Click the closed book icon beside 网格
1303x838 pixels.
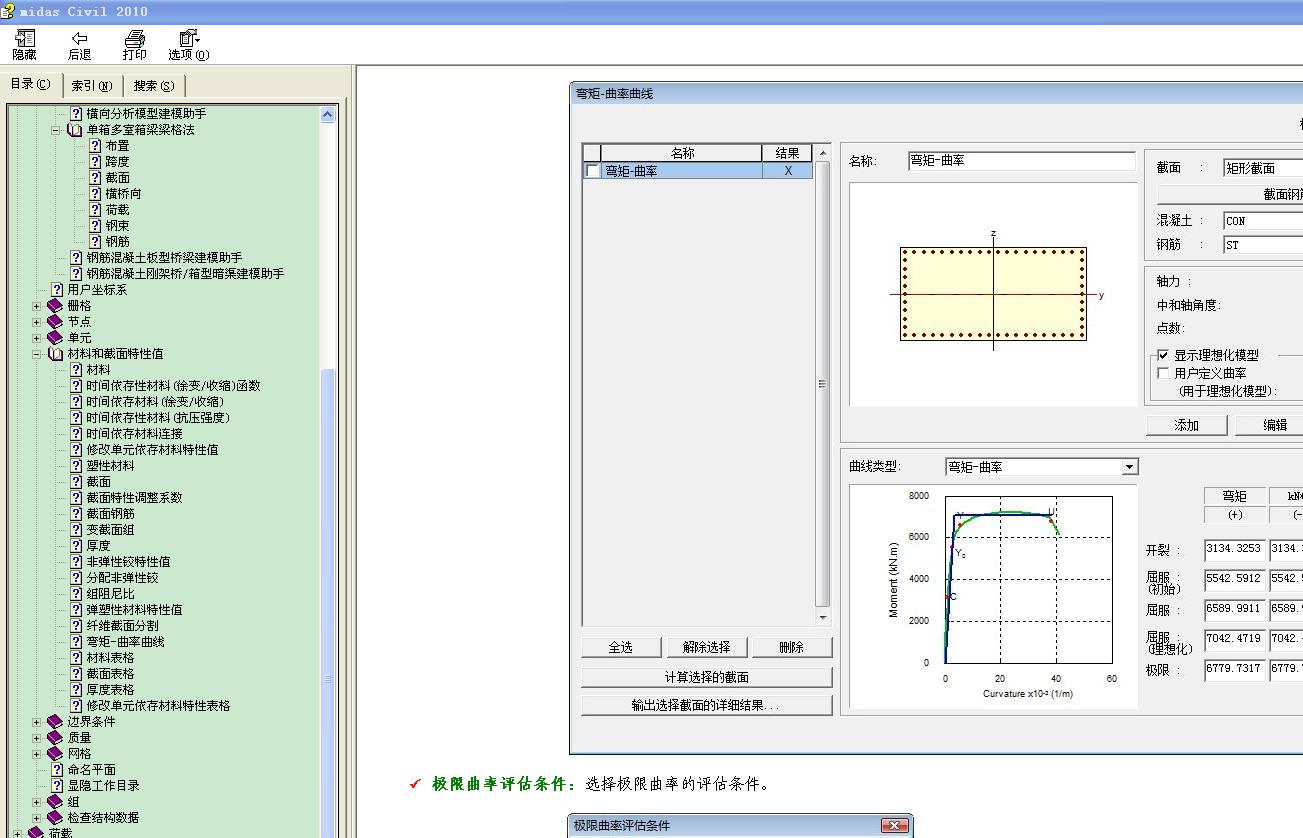pyautogui.click(x=55, y=754)
